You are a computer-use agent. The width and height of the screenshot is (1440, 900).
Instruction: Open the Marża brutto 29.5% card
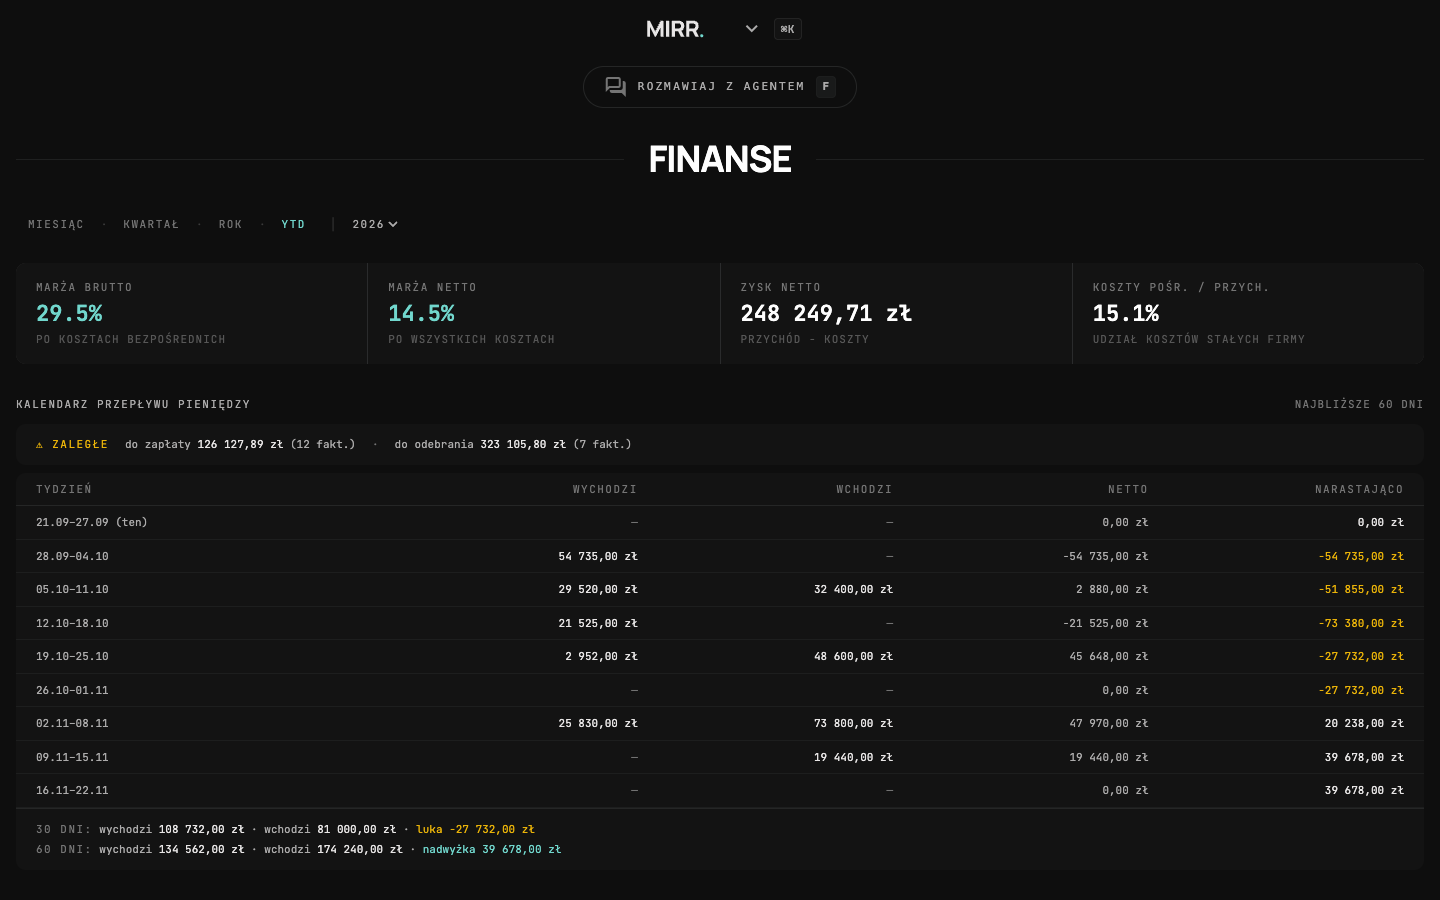(192, 313)
